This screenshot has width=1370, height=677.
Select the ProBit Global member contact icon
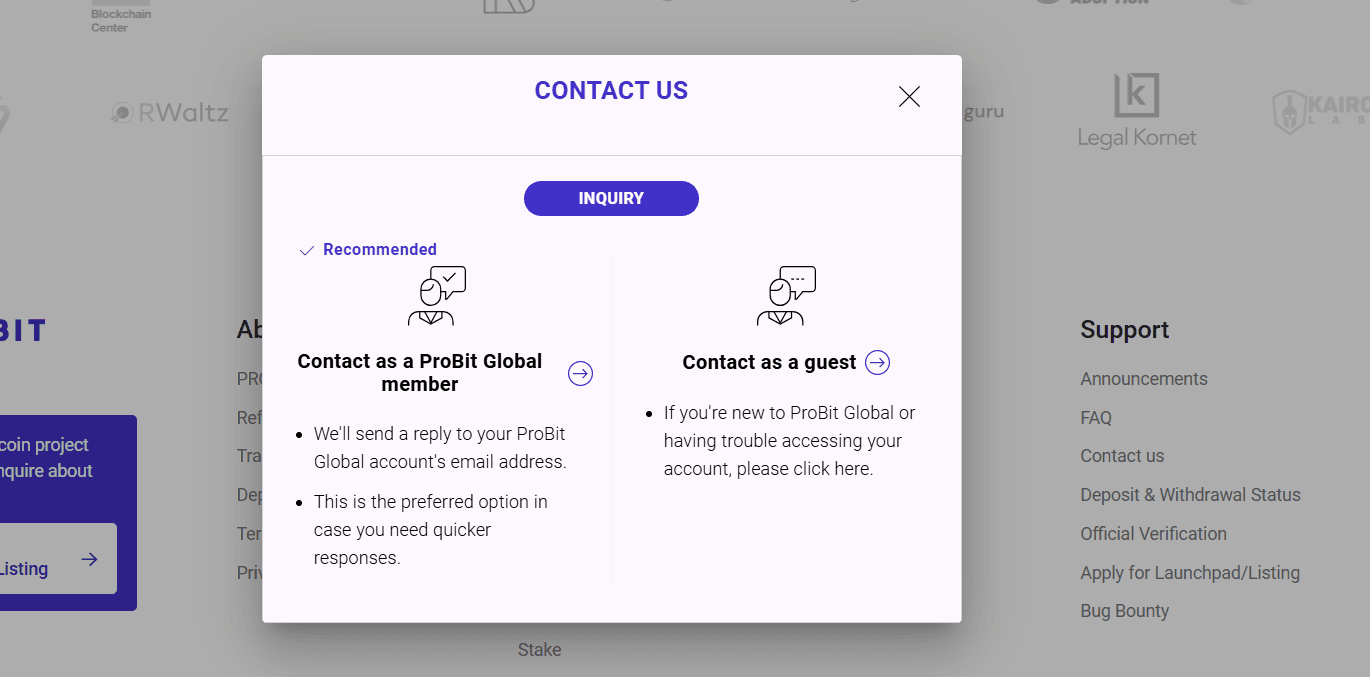(x=433, y=295)
